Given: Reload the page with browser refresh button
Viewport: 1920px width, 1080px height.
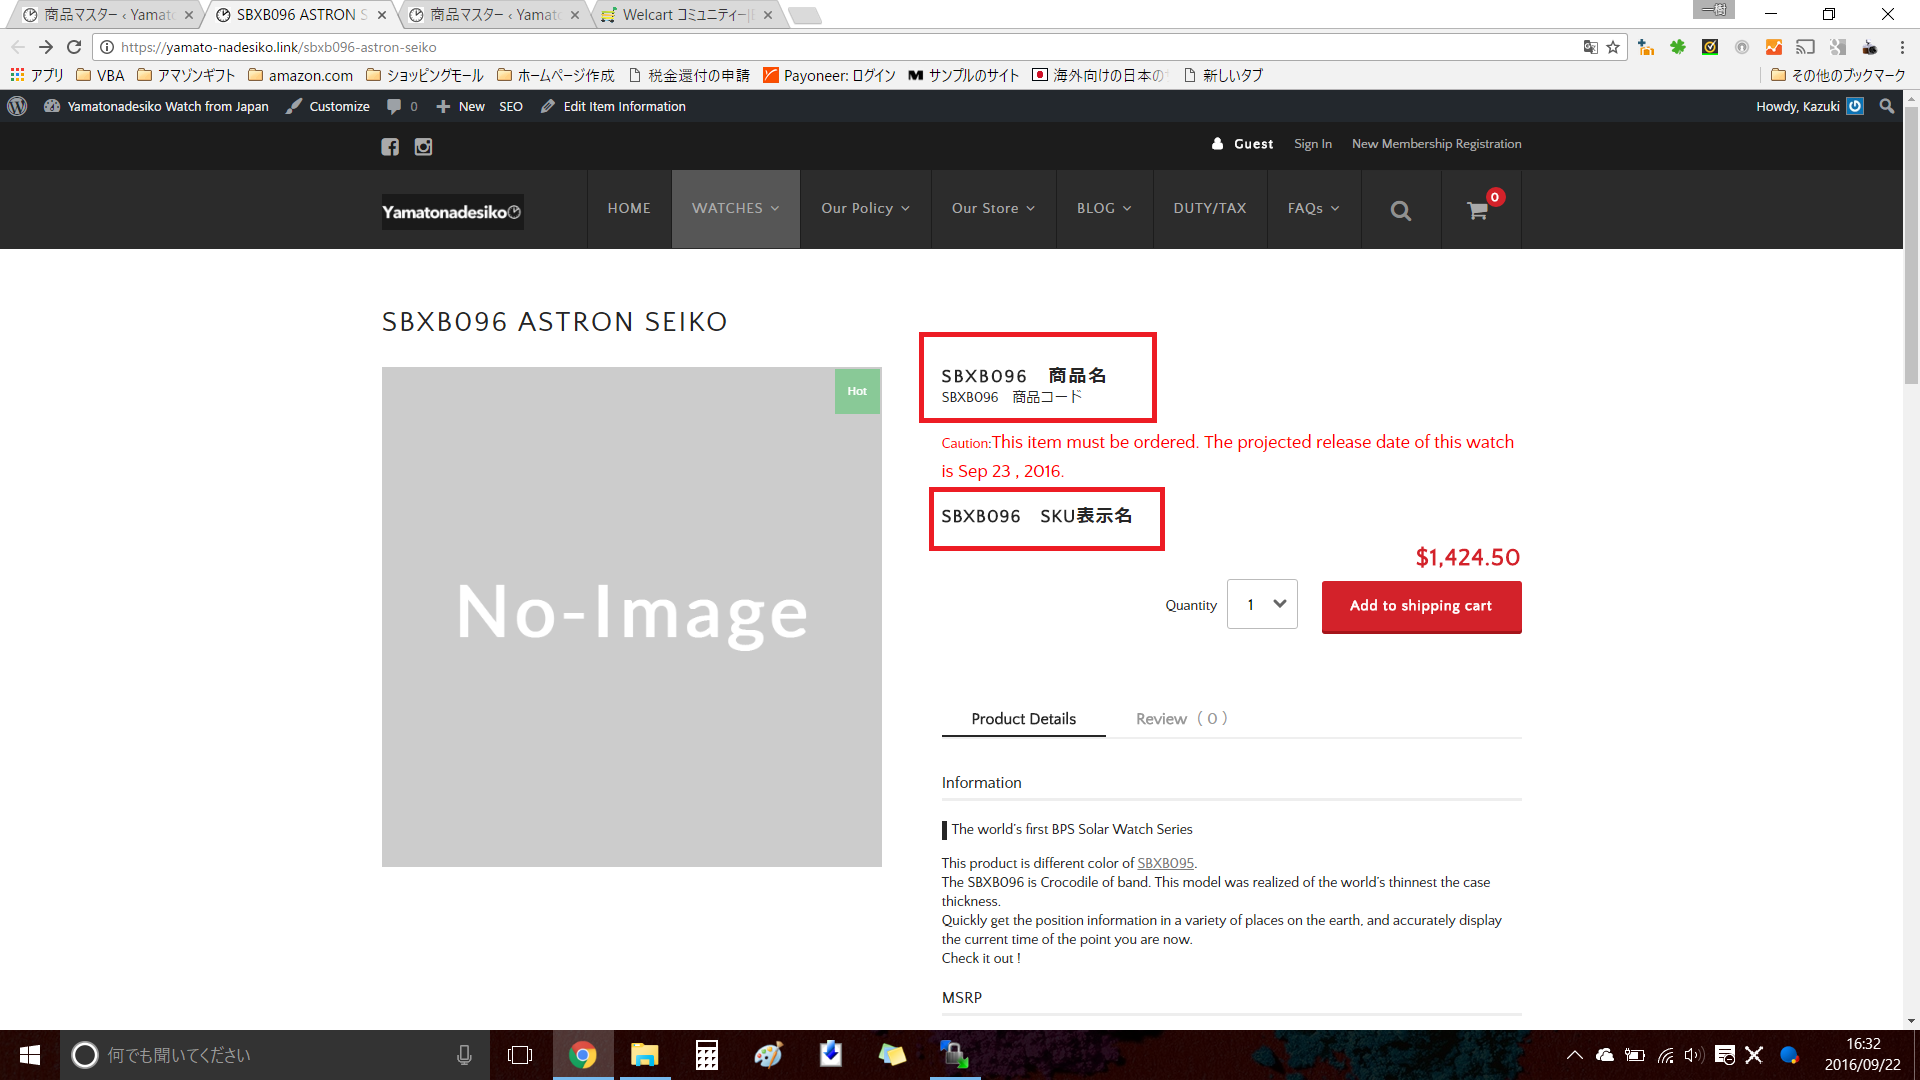Looking at the screenshot, I should coord(74,47).
